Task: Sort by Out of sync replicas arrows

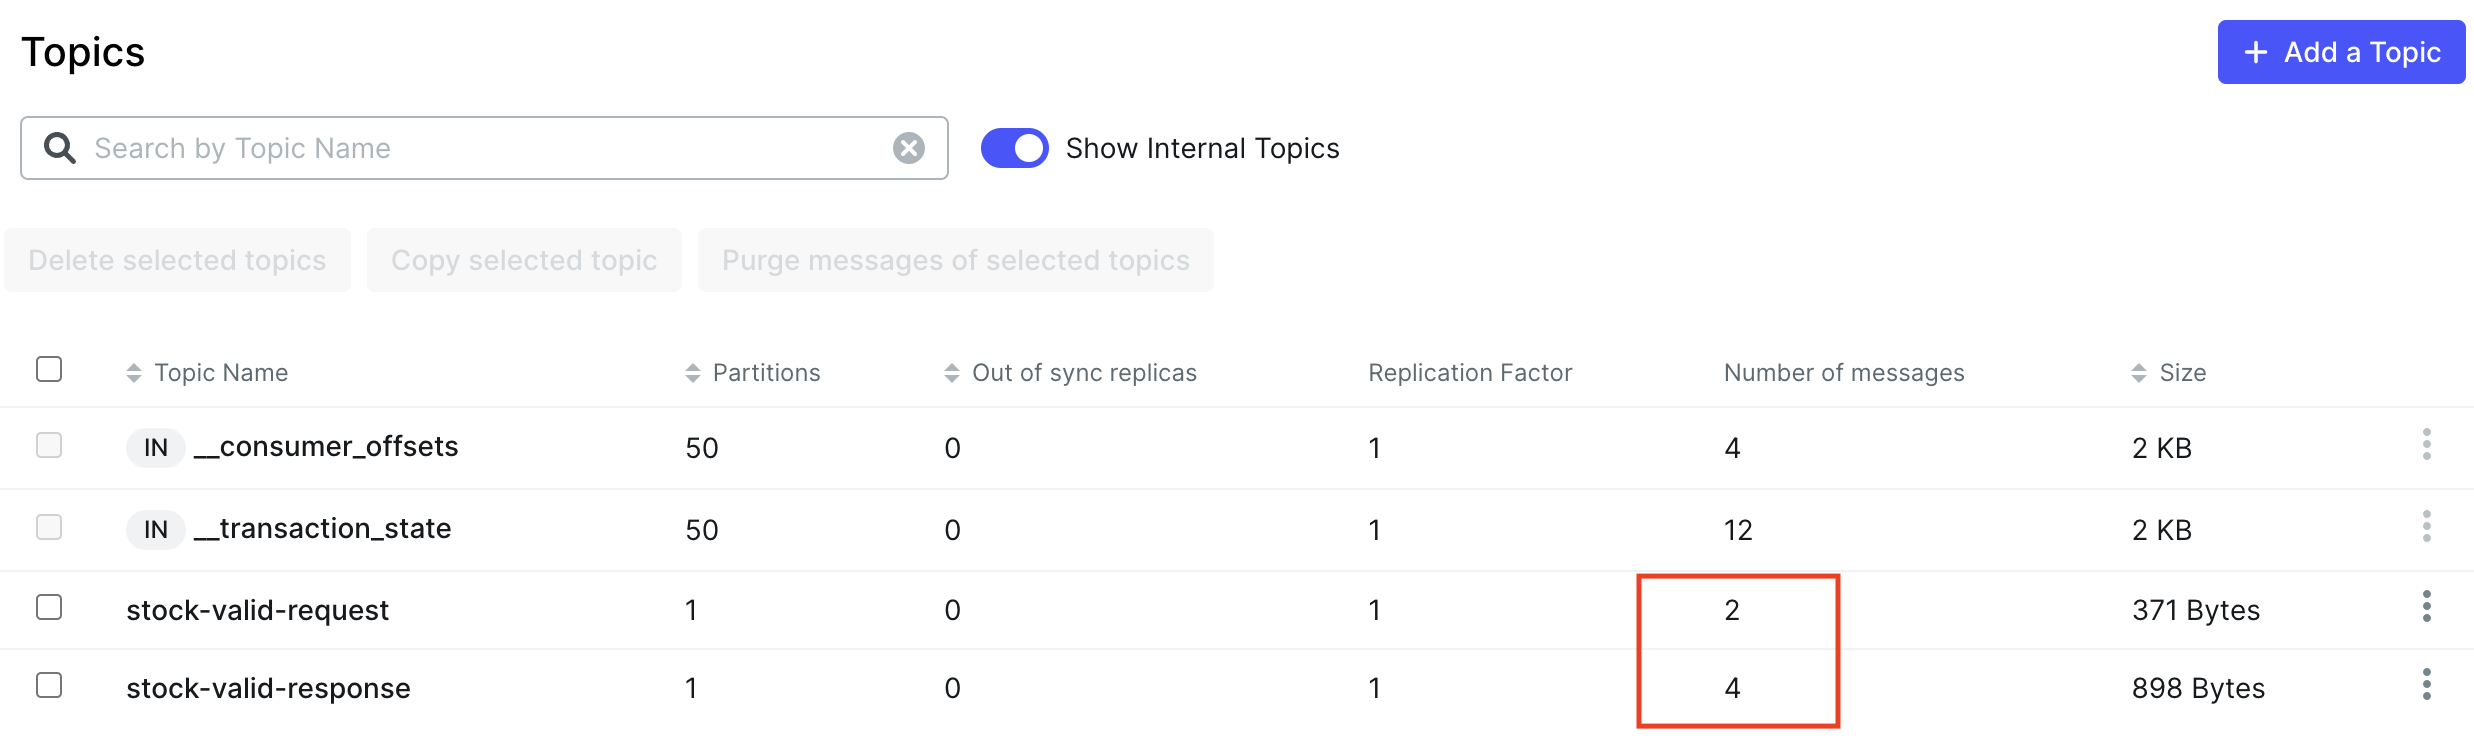Action: [x=952, y=373]
